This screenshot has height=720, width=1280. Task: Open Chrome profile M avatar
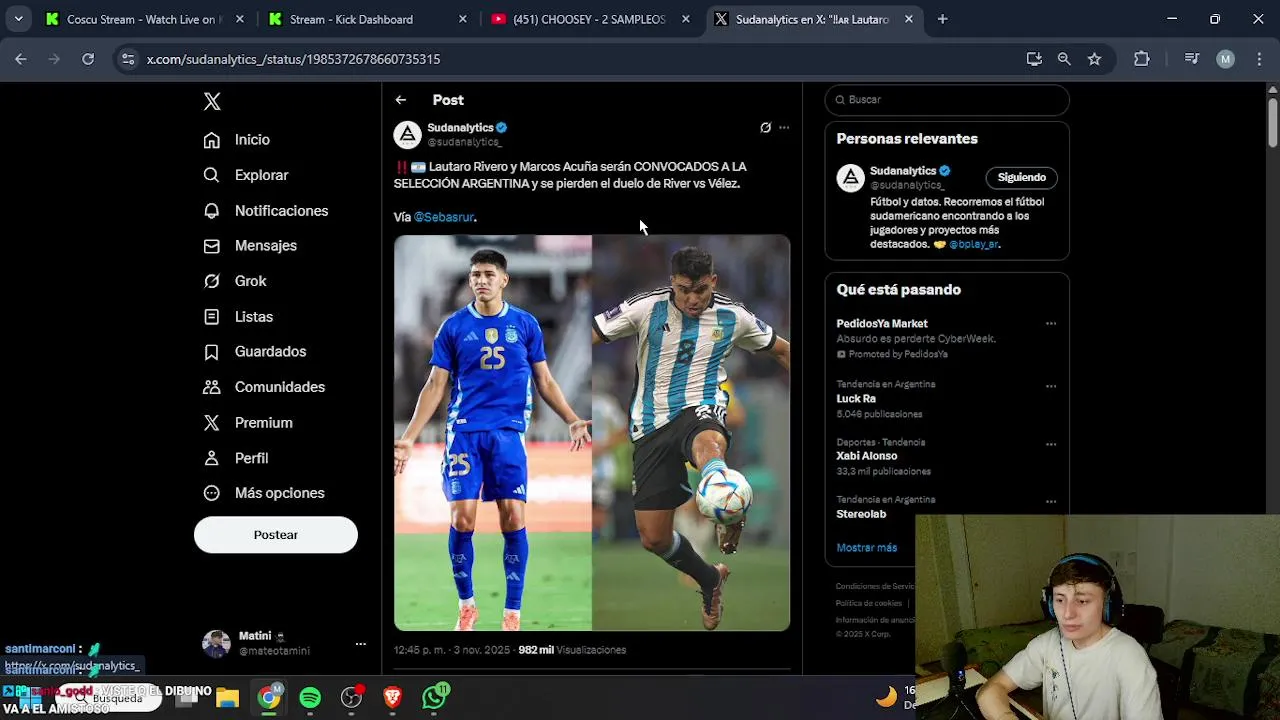pos(1225,59)
